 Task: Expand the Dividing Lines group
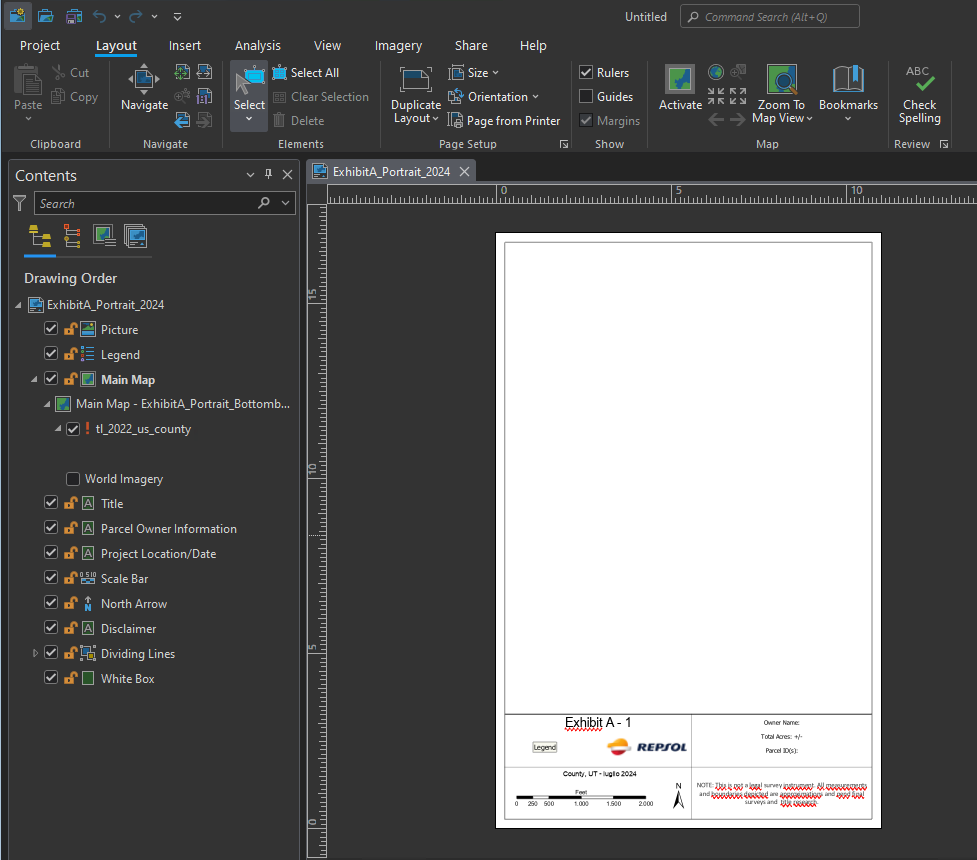coord(36,654)
